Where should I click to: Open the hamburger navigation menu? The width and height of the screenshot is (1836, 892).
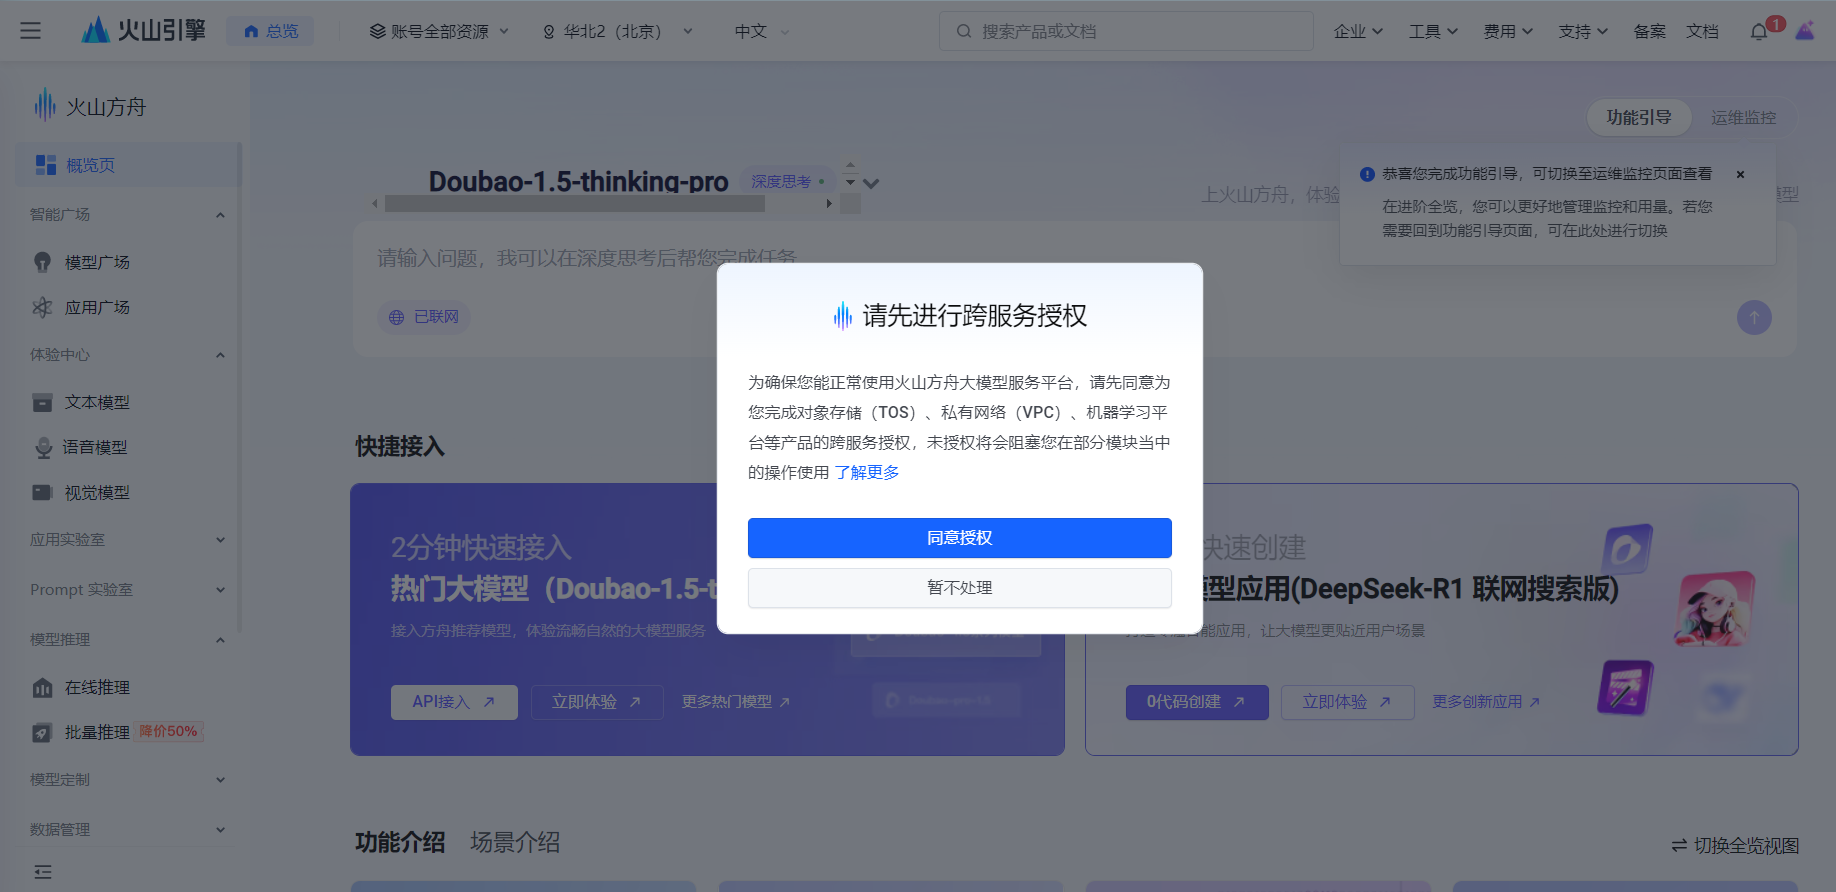[31, 31]
